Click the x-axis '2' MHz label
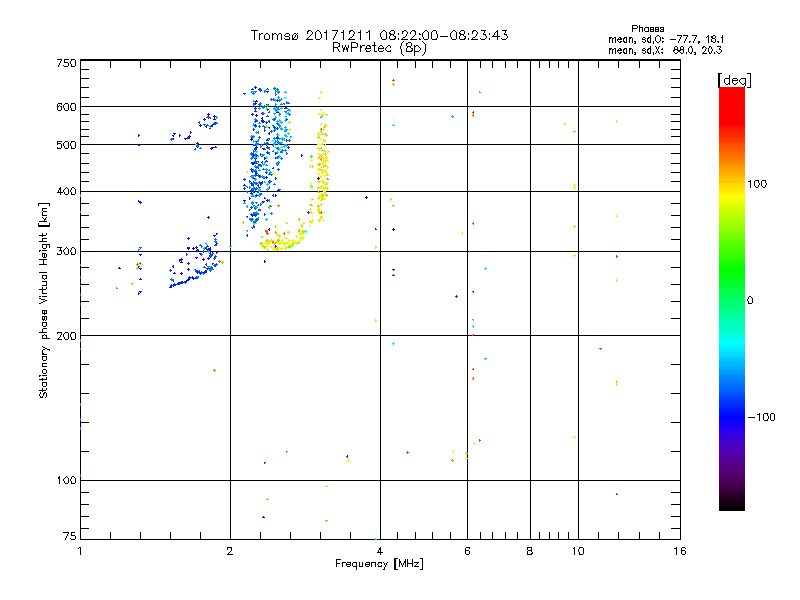The image size is (800, 600). tap(230, 551)
